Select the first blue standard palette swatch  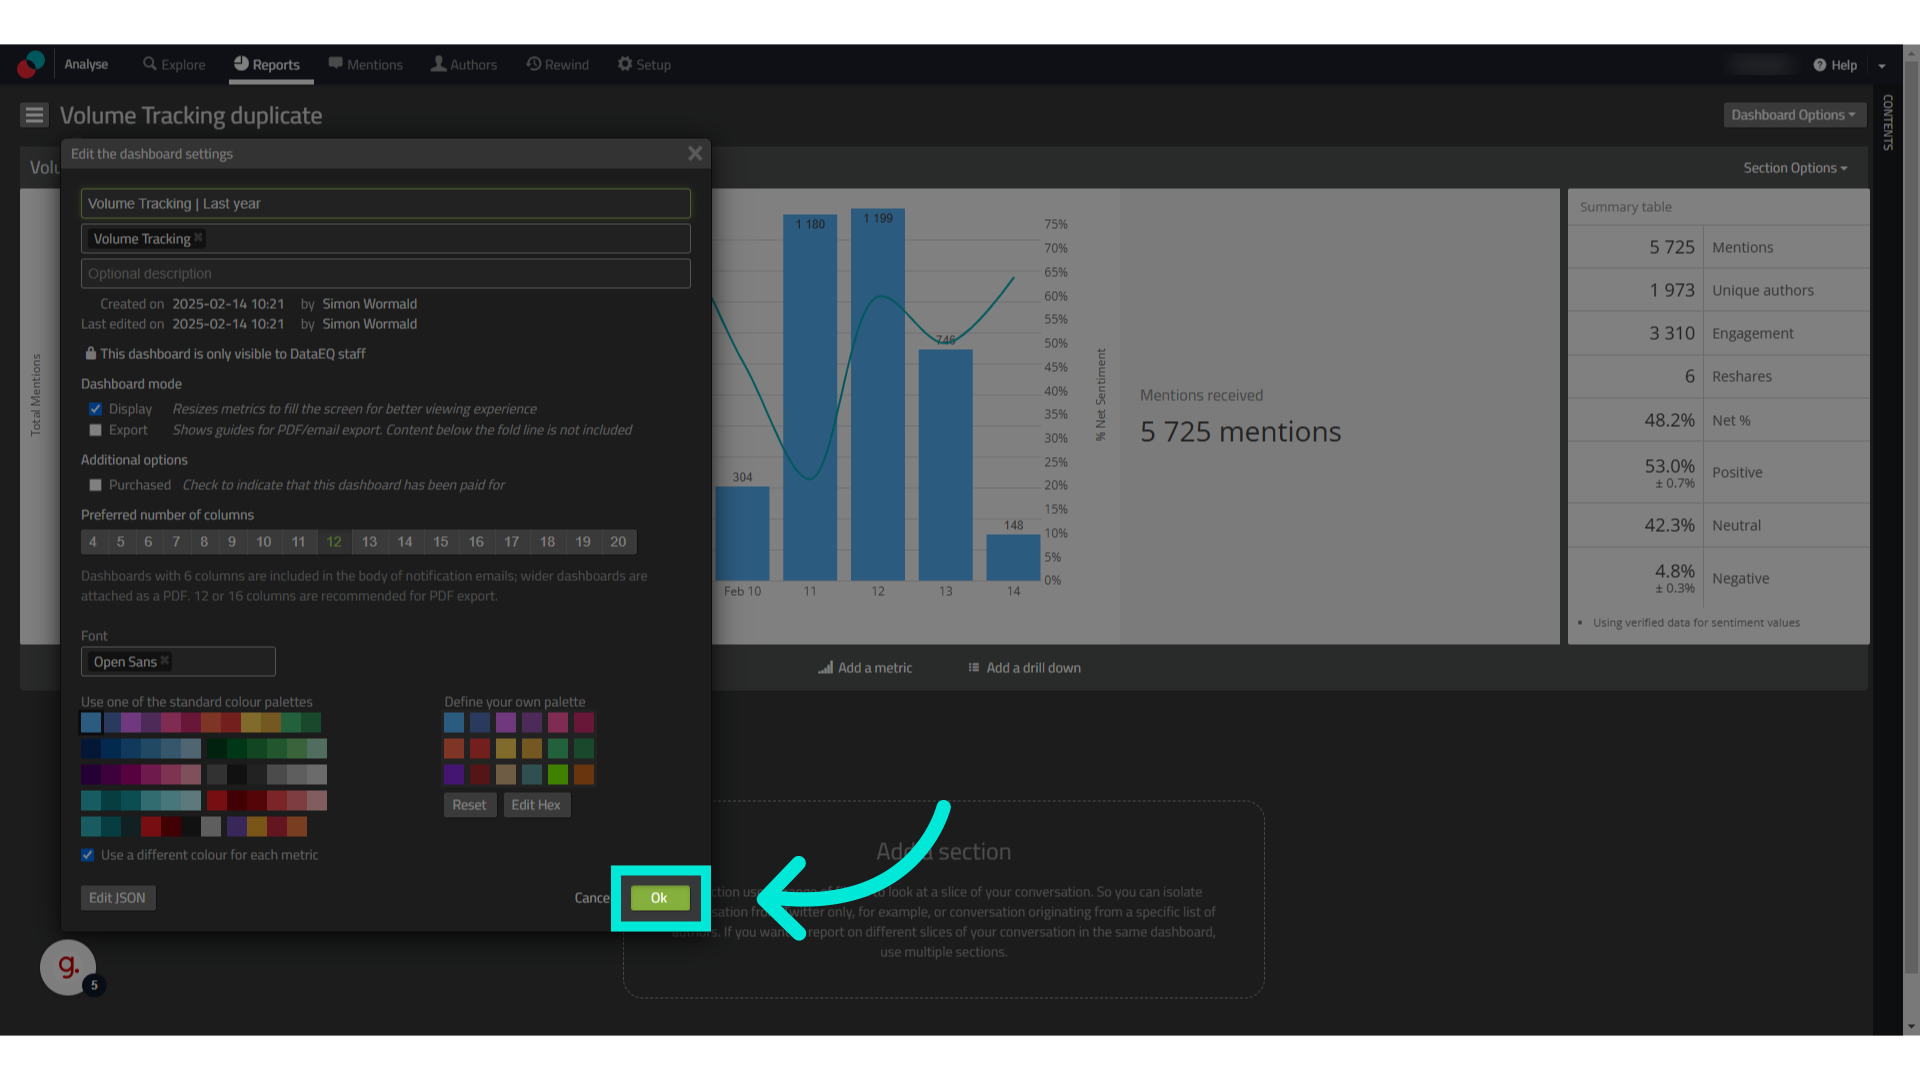(91, 722)
